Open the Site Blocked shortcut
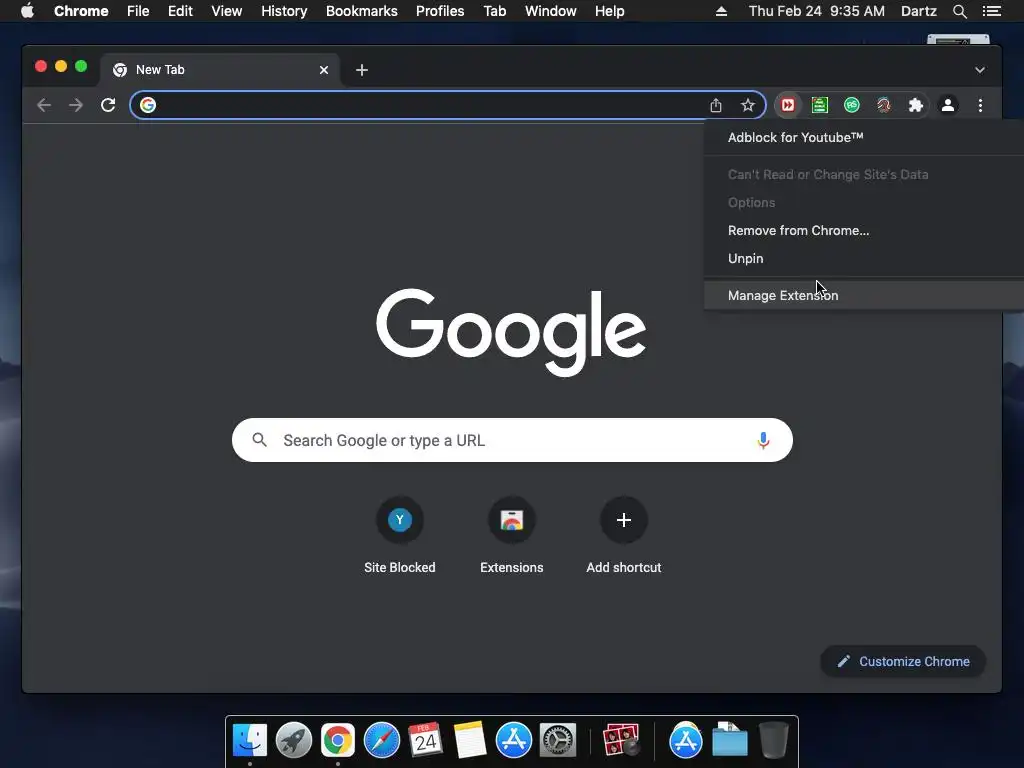Screen dimensions: 1024x768 (x=400, y=535)
